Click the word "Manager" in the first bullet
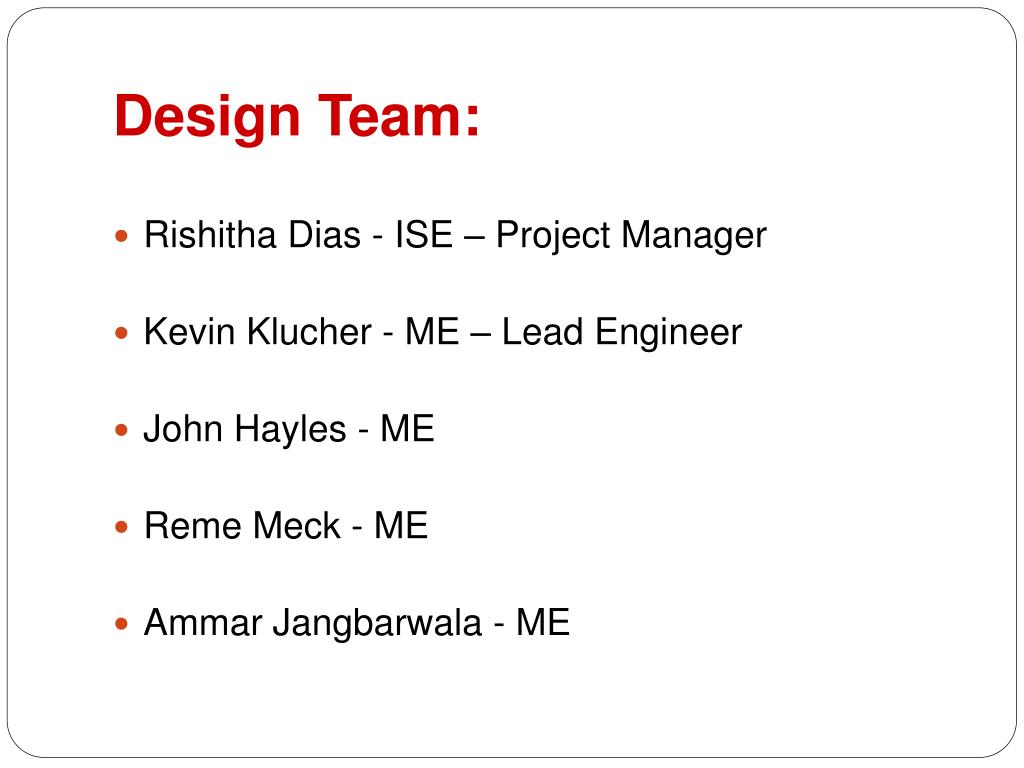The image size is (1024, 768). 694,236
